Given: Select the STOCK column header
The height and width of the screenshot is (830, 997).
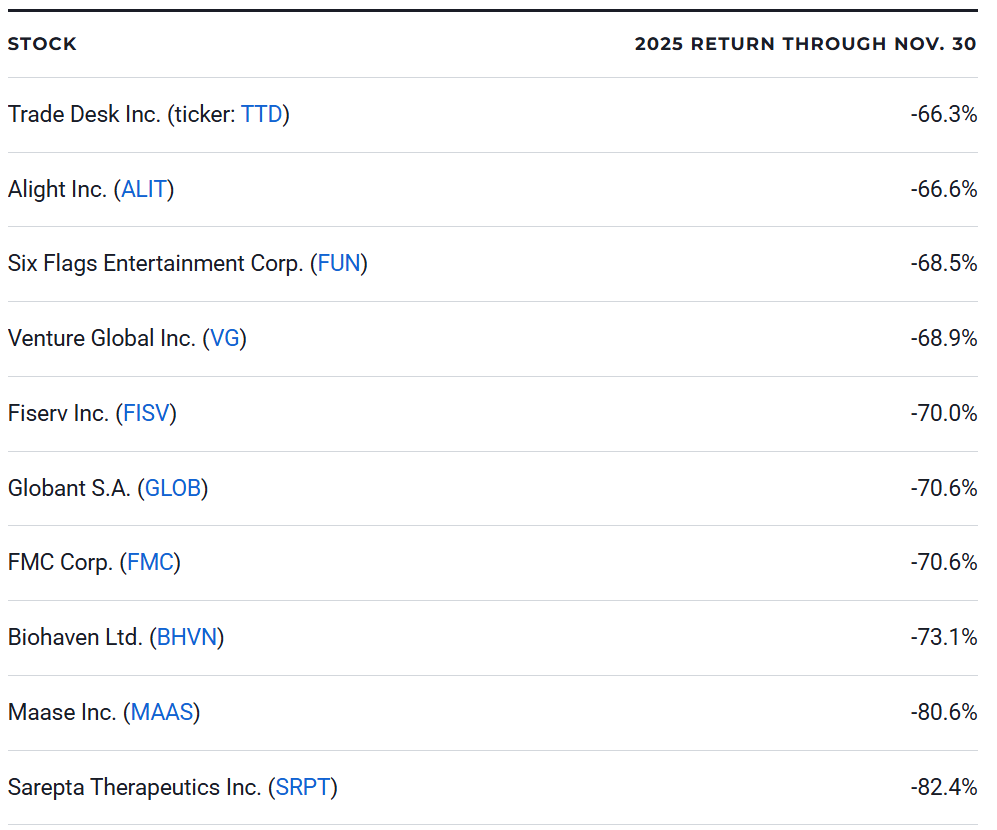Looking at the screenshot, I should pos(42,44).
